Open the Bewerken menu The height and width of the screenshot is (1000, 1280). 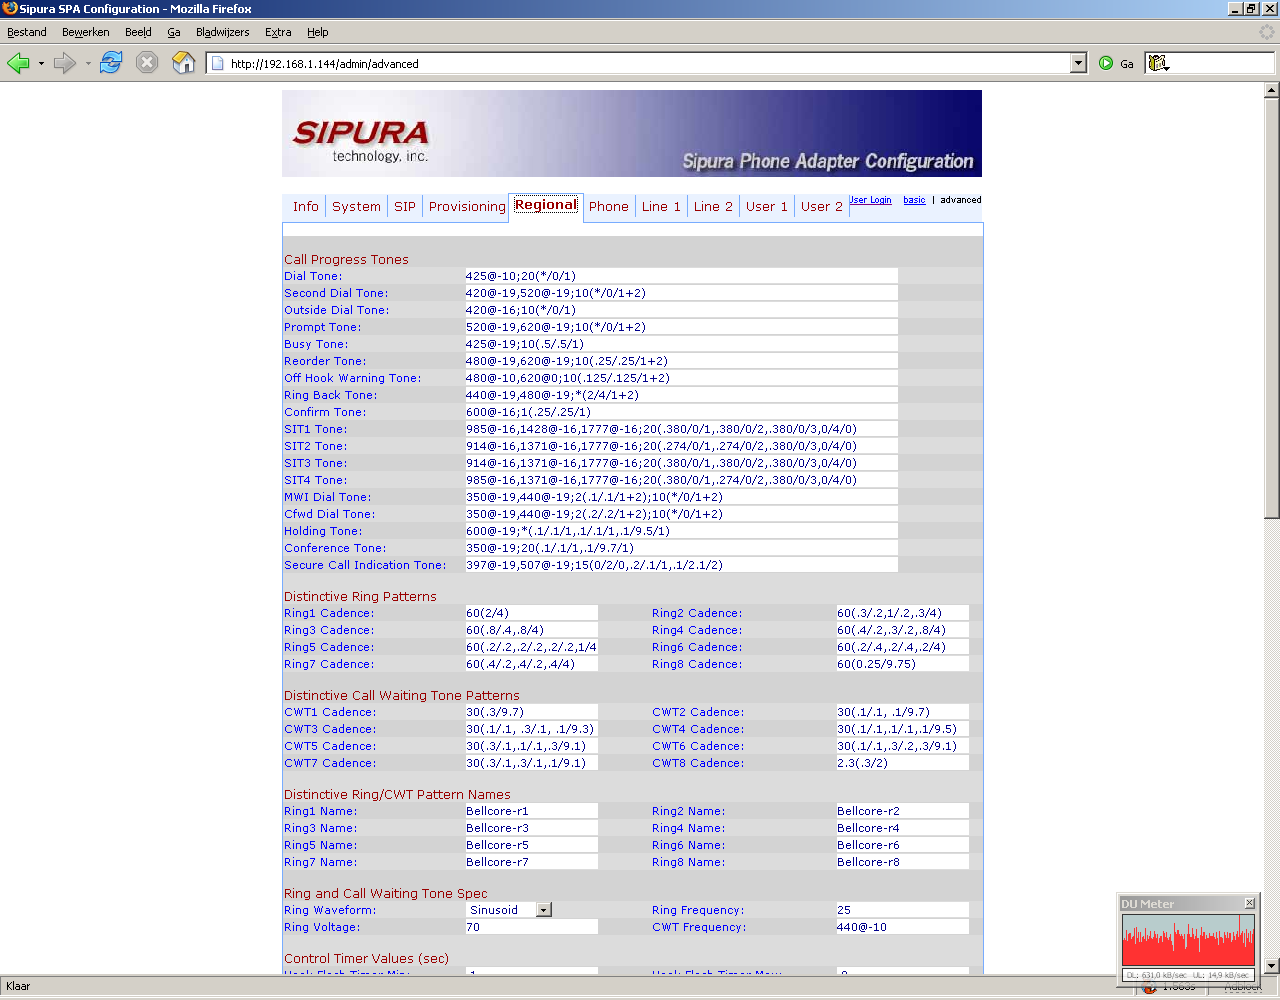(86, 32)
